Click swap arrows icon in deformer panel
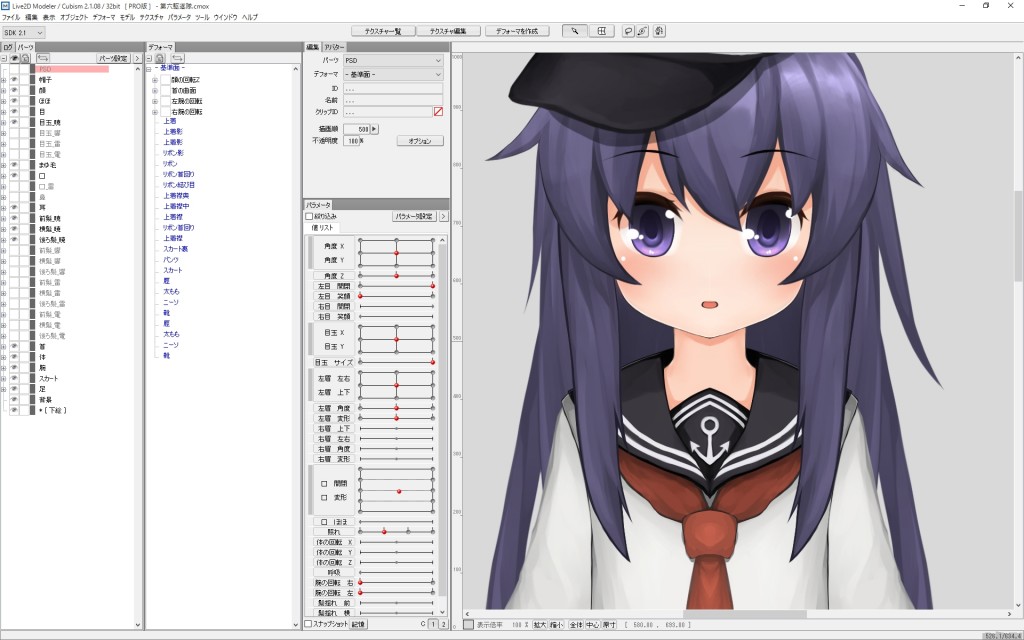This screenshot has width=1024, height=640. [178, 58]
